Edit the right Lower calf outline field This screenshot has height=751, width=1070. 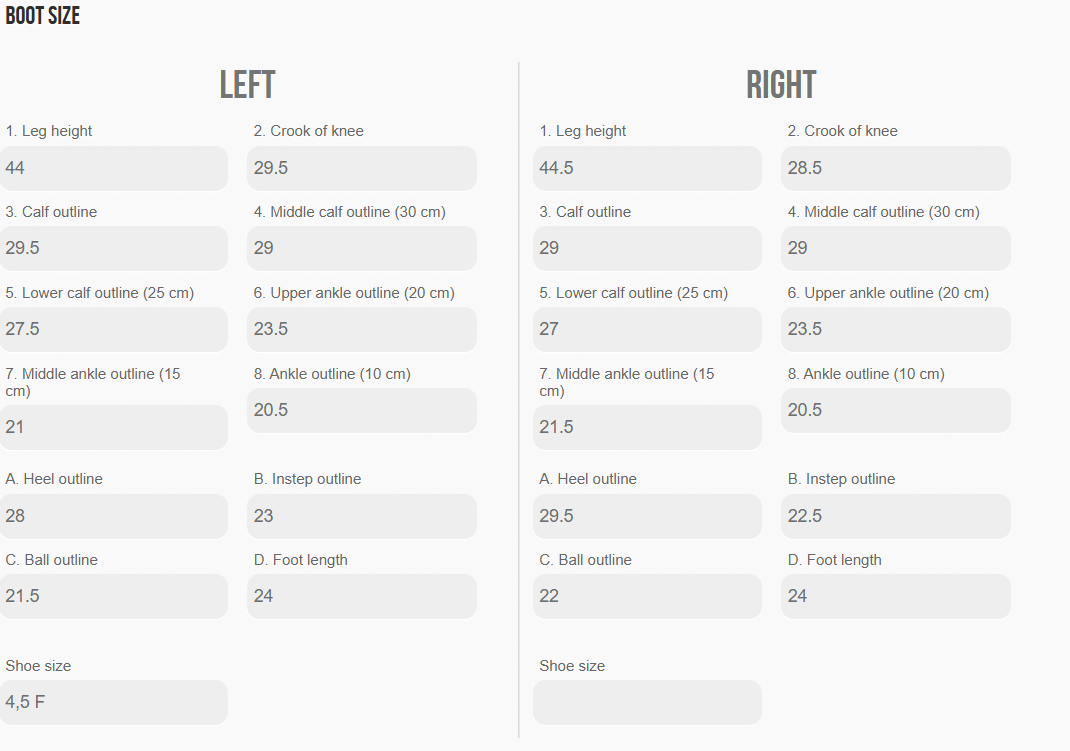click(x=648, y=329)
